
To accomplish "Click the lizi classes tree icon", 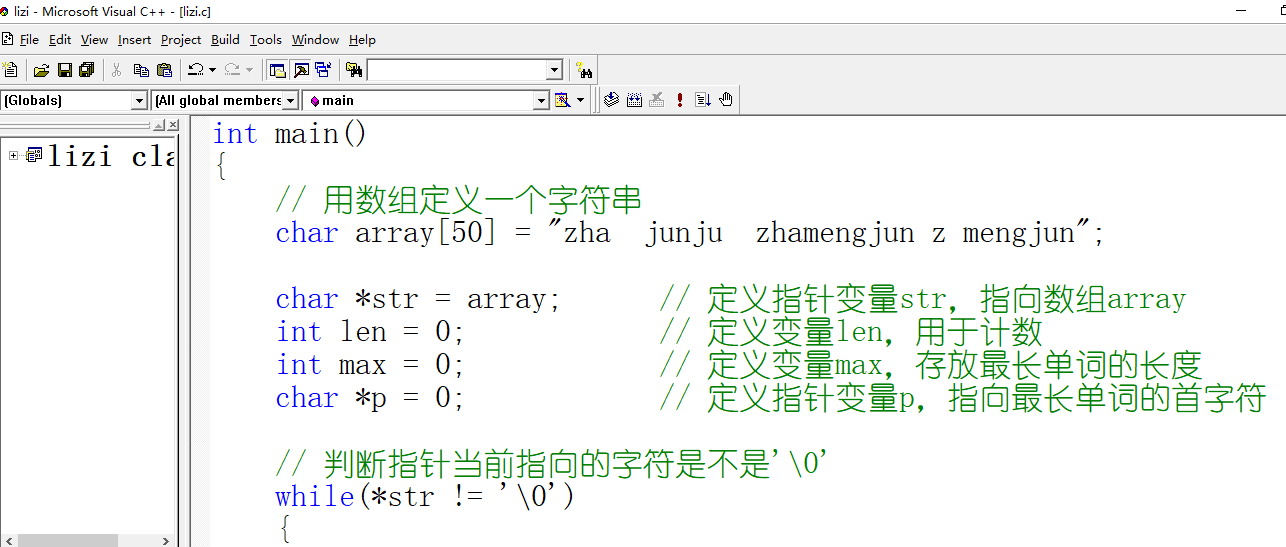I will click(x=34, y=155).
